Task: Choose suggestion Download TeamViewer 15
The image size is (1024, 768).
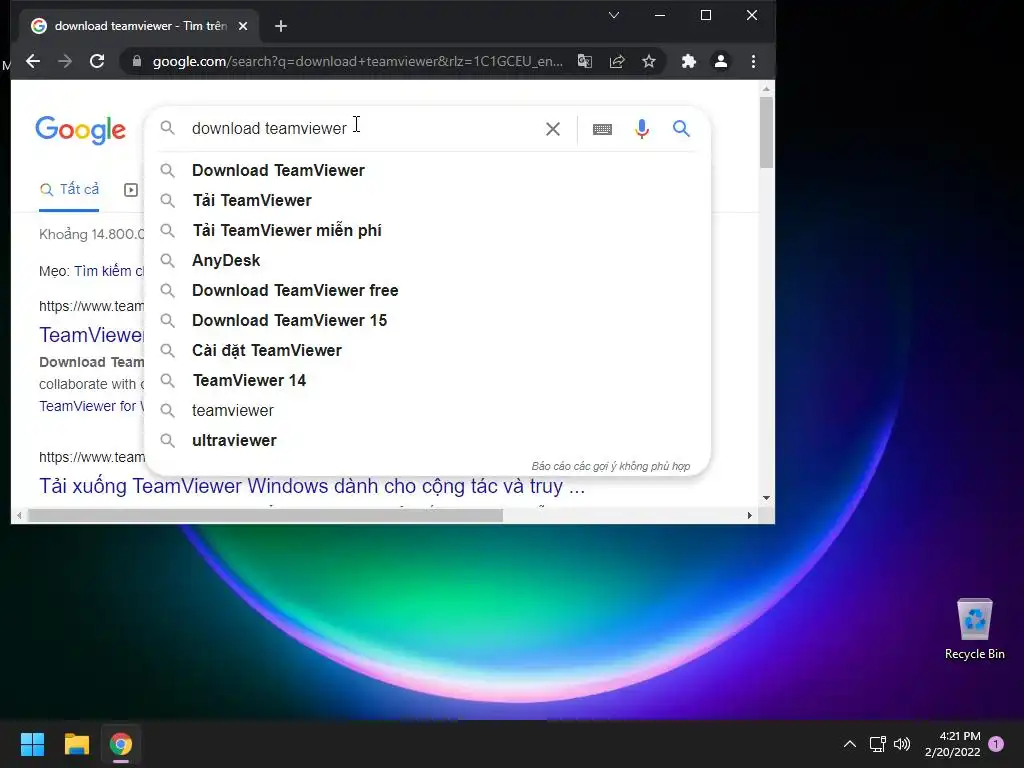Action: pyautogui.click(x=428, y=321)
